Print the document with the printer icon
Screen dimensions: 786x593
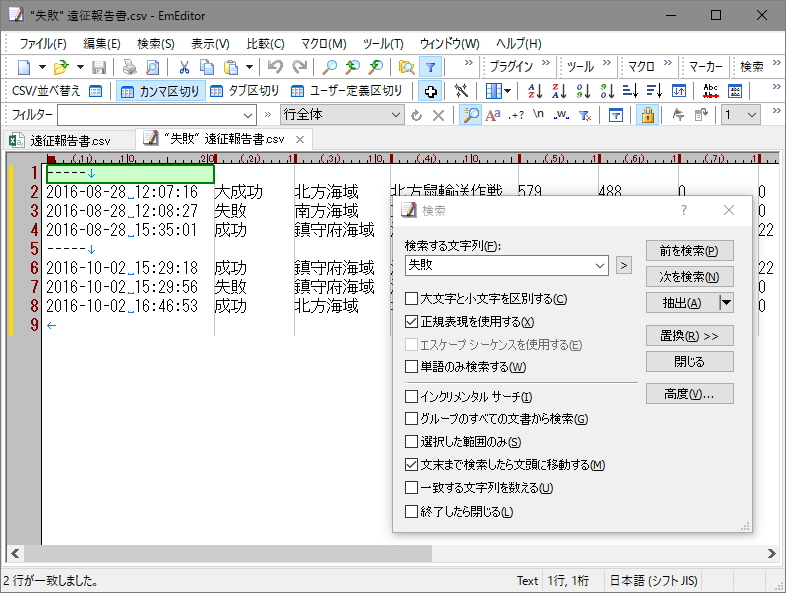pyautogui.click(x=129, y=67)
